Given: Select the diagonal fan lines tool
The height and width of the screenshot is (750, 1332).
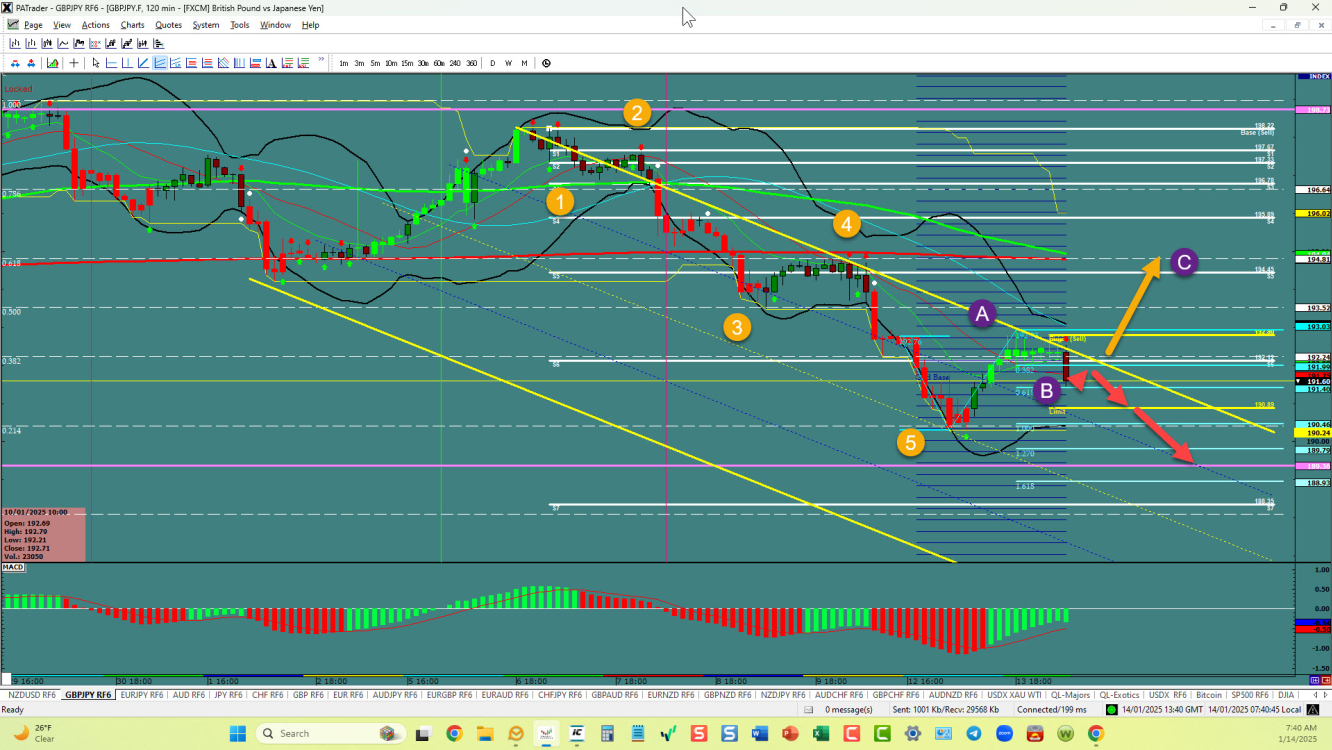Looking at the screenshot, I should point(223,63).
